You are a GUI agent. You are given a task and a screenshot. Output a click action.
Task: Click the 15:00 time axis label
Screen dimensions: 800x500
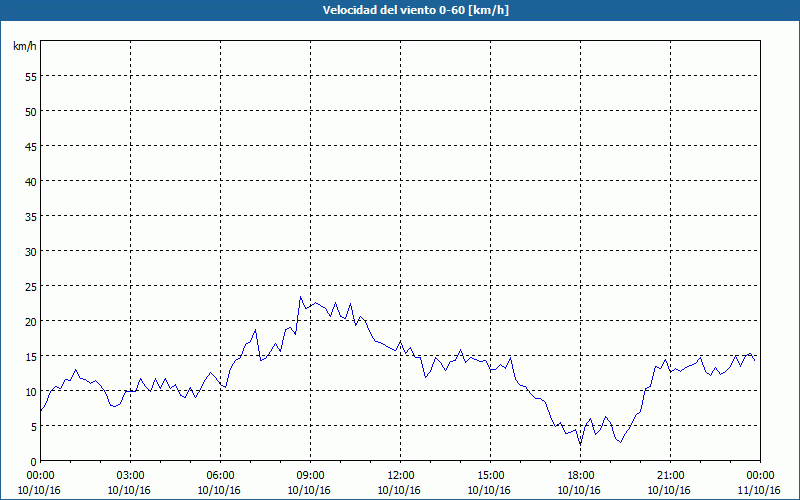(490, 475)
